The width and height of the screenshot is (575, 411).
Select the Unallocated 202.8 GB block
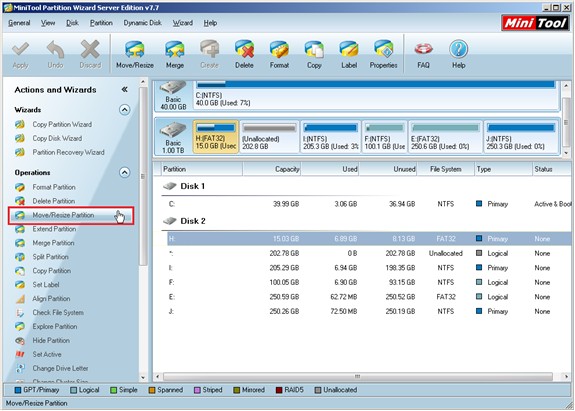click(270, 137)
